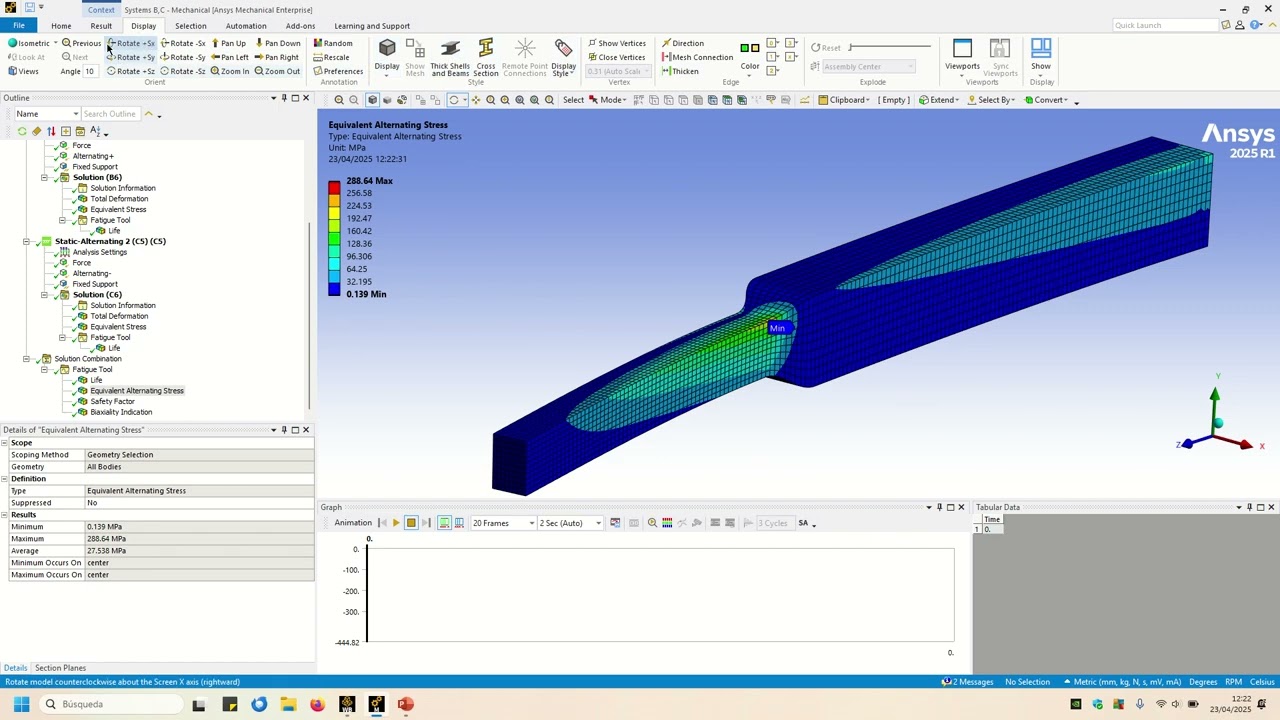This screenshot has width=1280, height=720.
Task: Open edge Color dropdown
Action: [x=750, y=57]
